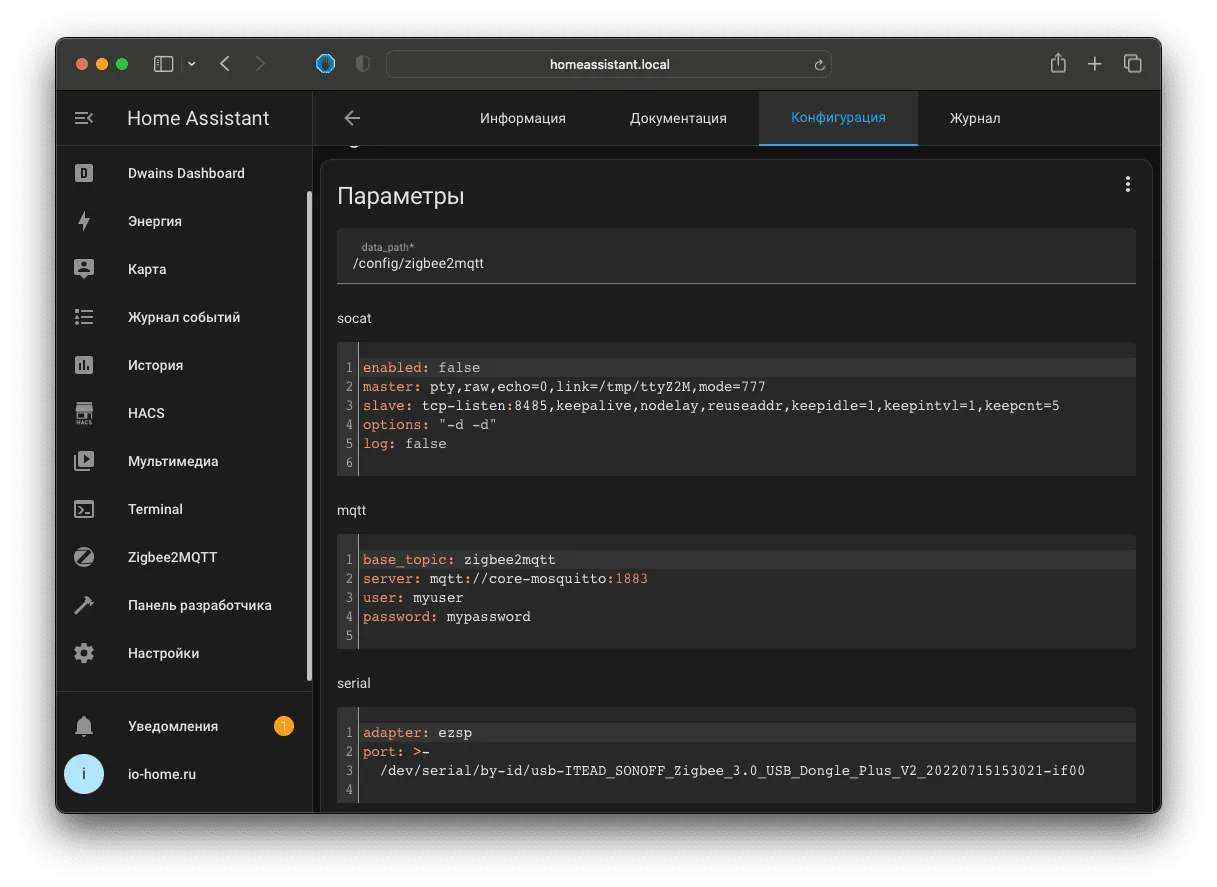Go back with the add-on back arrow
This screenshot has width=1217, height=887.
tap(352, 118)
